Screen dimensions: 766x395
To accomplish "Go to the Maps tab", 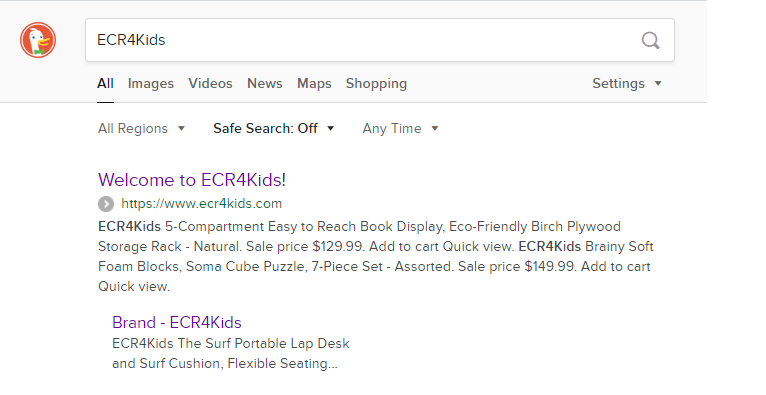I will (x=314, y=83).
